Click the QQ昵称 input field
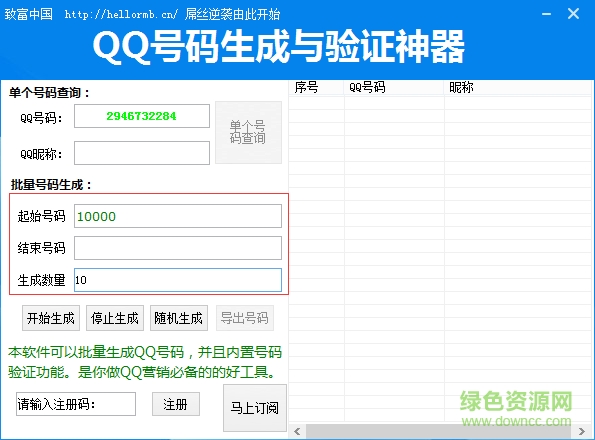The width and height of the screenshot is (595, 440). (142, 153)
